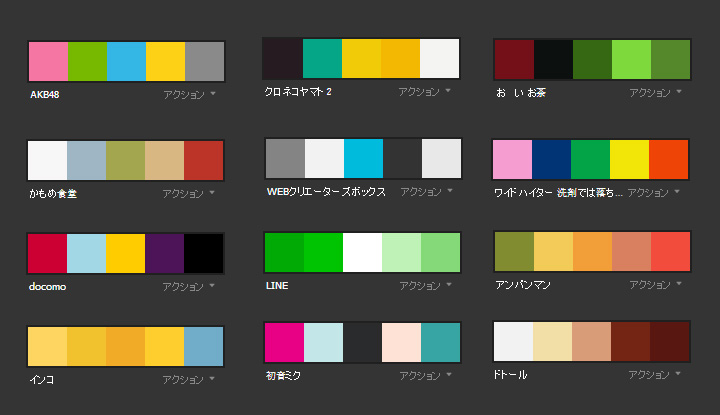Open the ドトール theme title
The height and width of the screenshot is (415, 720).
tap(510, 375)
